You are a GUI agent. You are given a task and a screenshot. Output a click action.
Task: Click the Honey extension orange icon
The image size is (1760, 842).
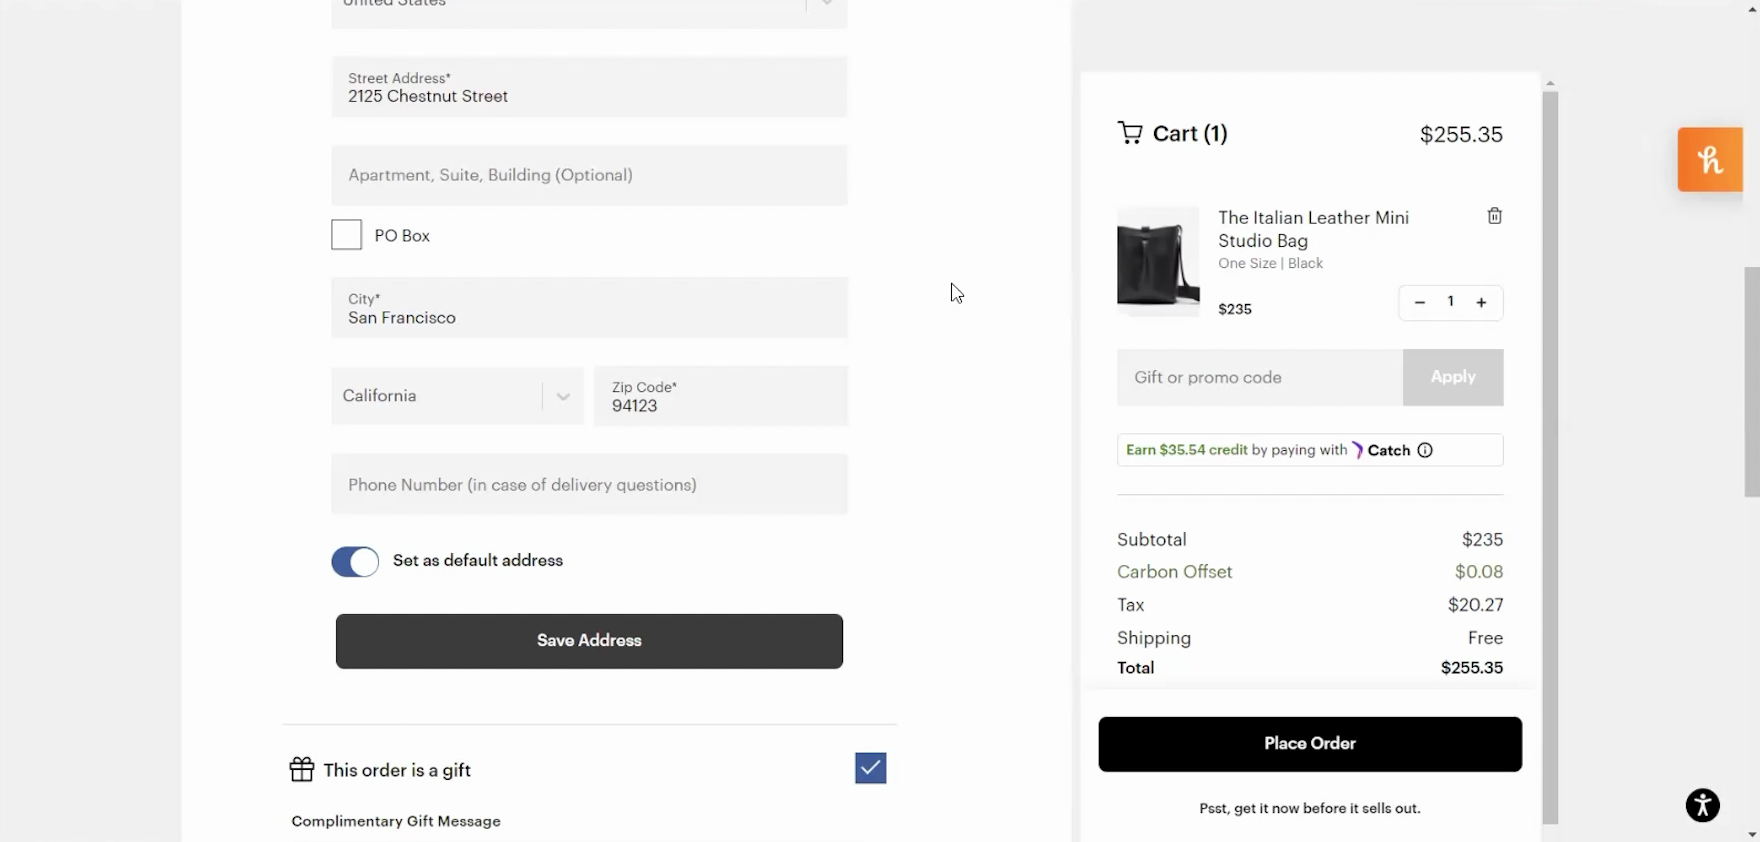pyautogui.click(x=1709, y=160)
